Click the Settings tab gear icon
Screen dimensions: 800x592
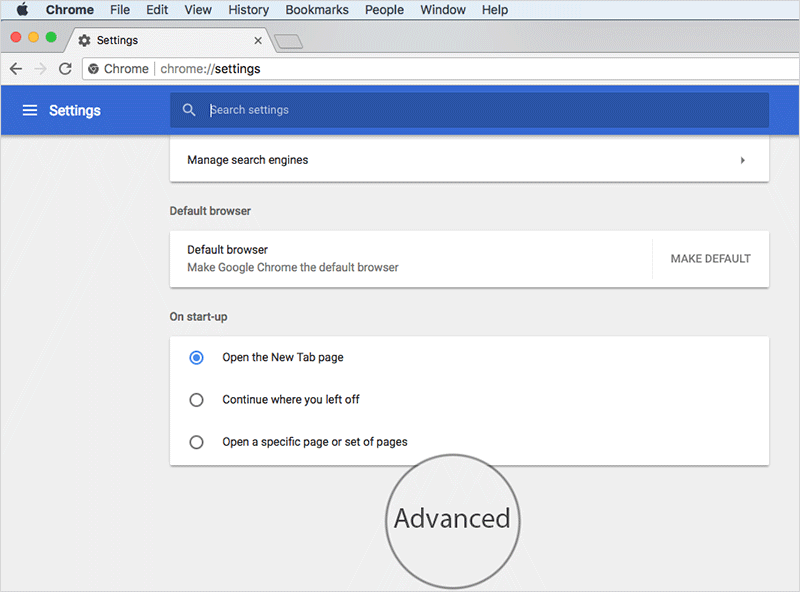(84, 40)
